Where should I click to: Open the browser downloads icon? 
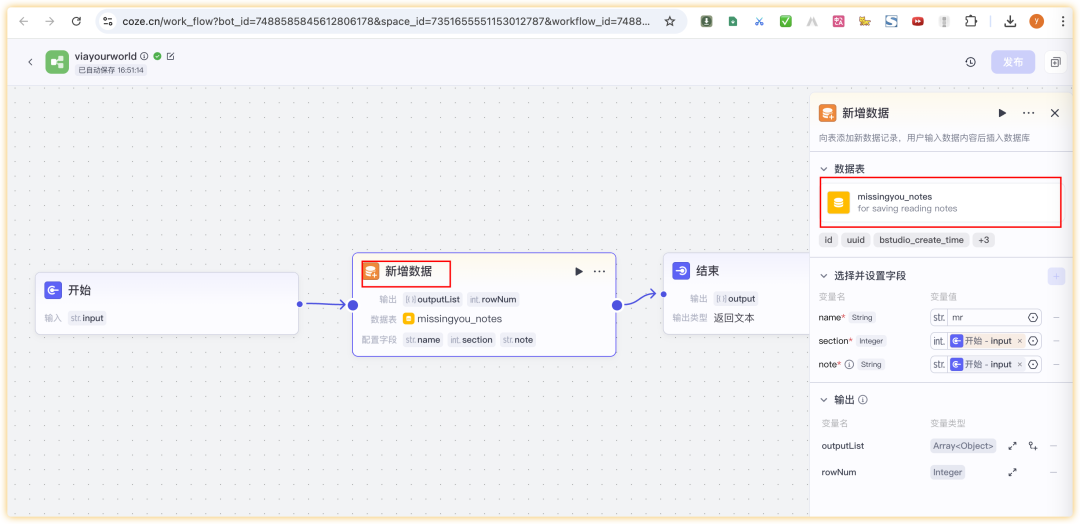[1010, 21]
